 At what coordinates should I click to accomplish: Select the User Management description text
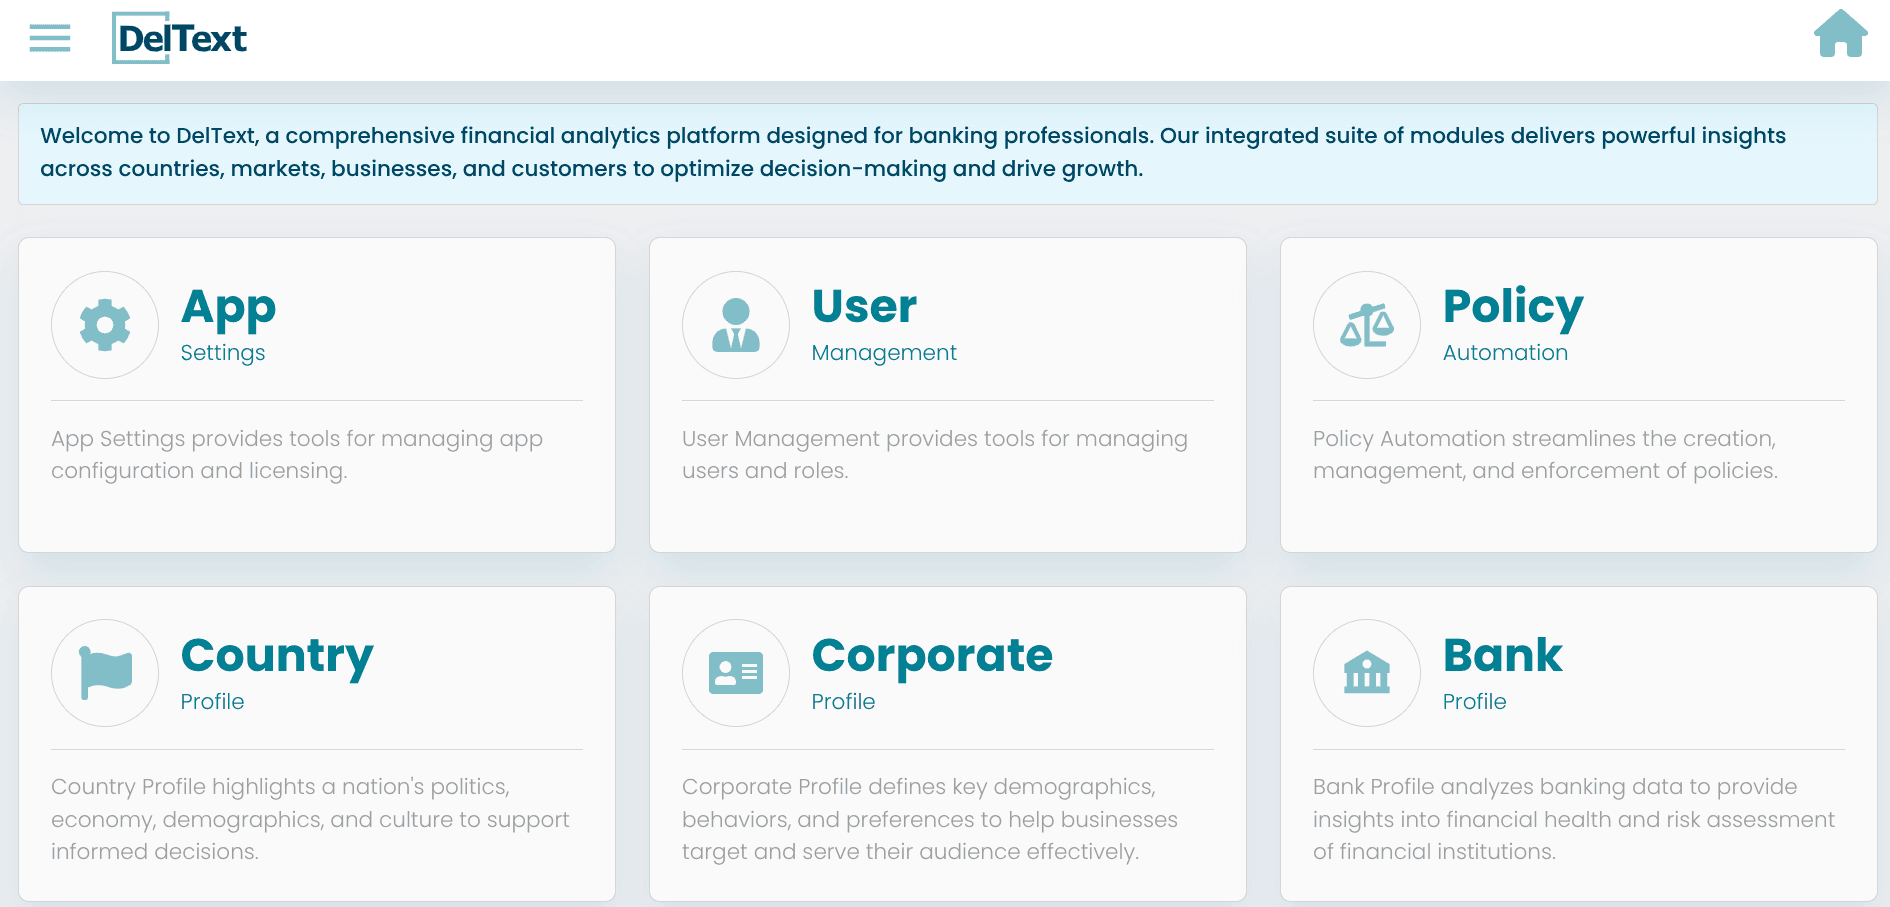[934, 455]
